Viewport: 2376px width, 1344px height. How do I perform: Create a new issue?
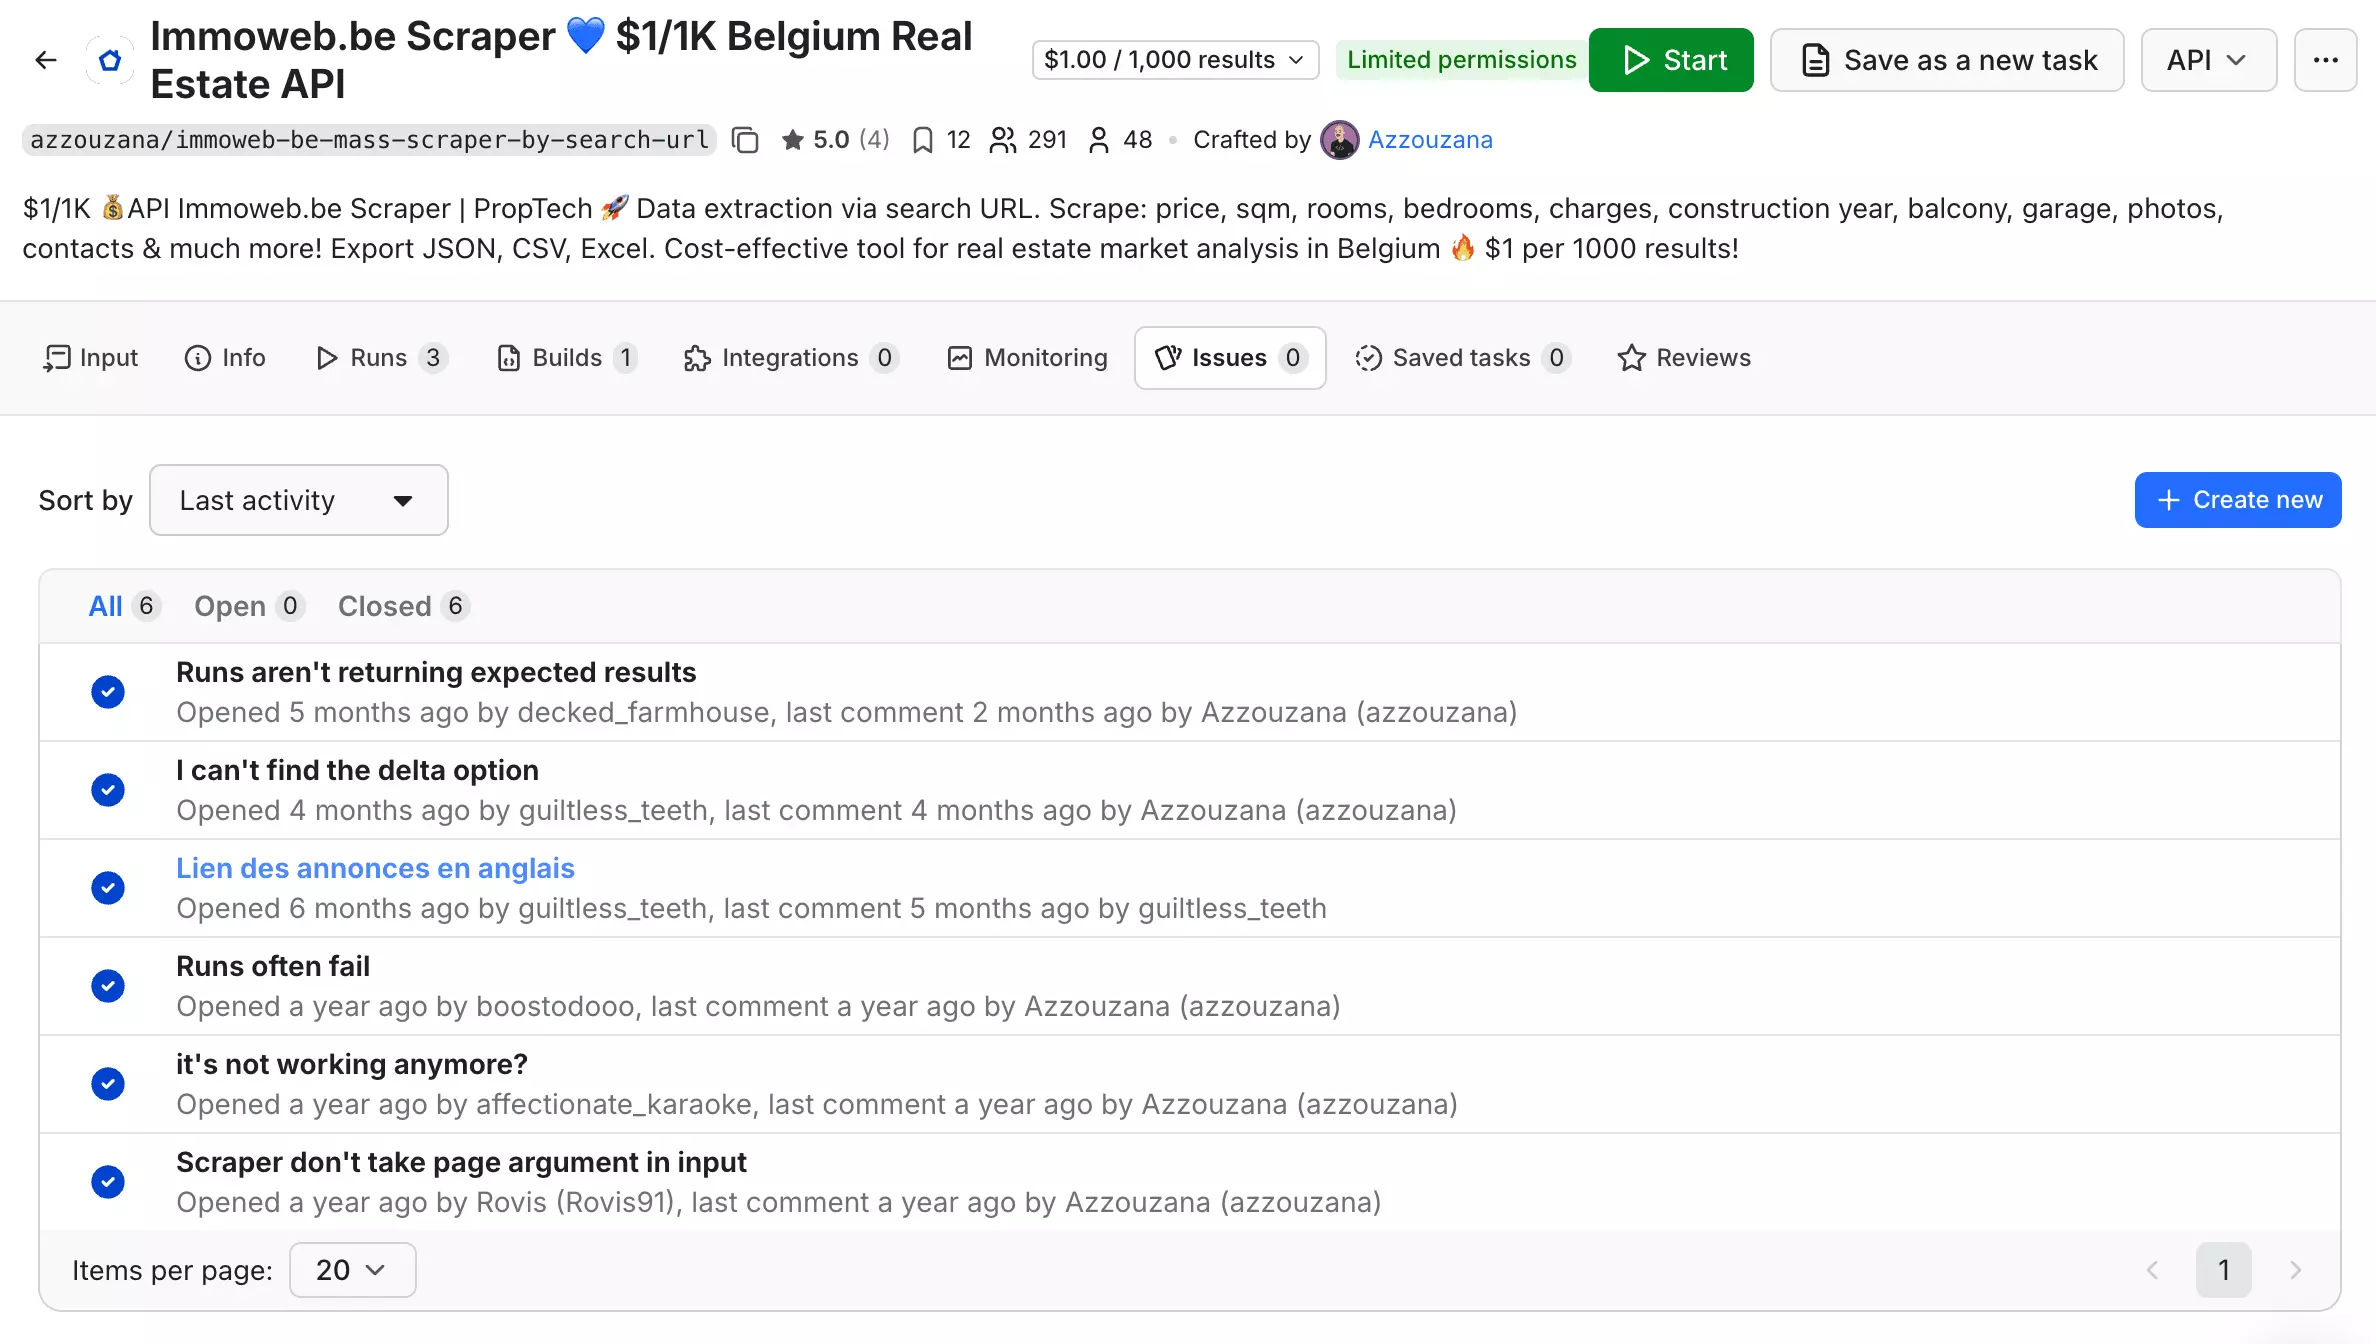tap(2238, 500)
